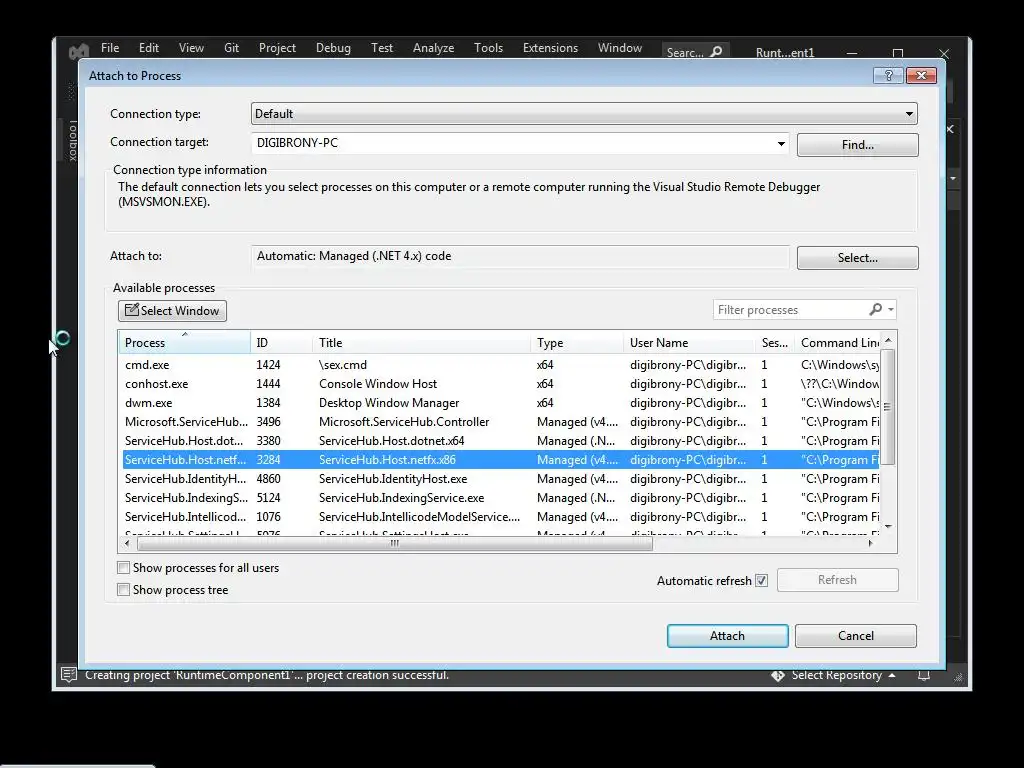Select the conhost.exe process row
The width and height of the screenshot is (1024, 768).
tap(501, 384)
